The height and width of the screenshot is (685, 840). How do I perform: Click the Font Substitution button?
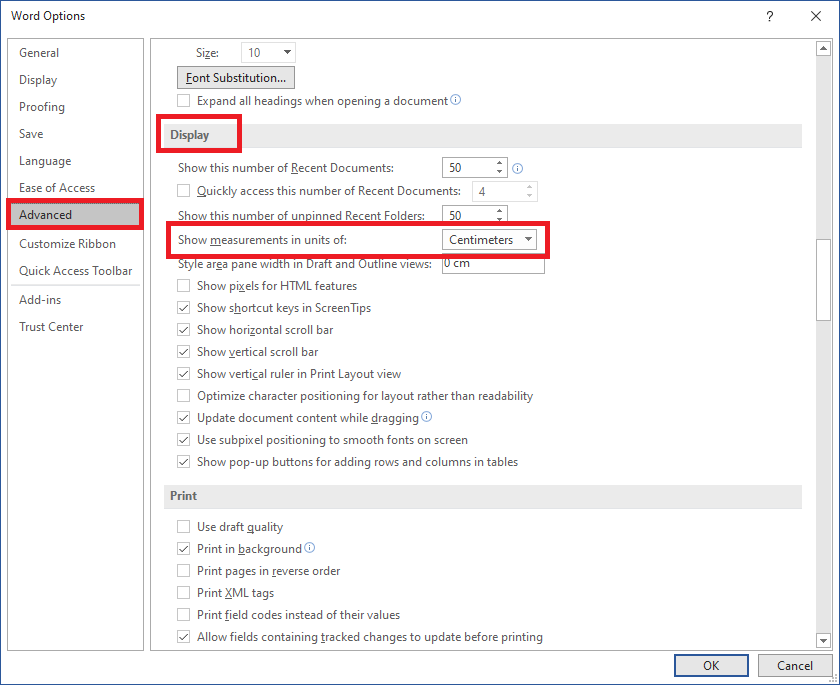click(236, 78)
